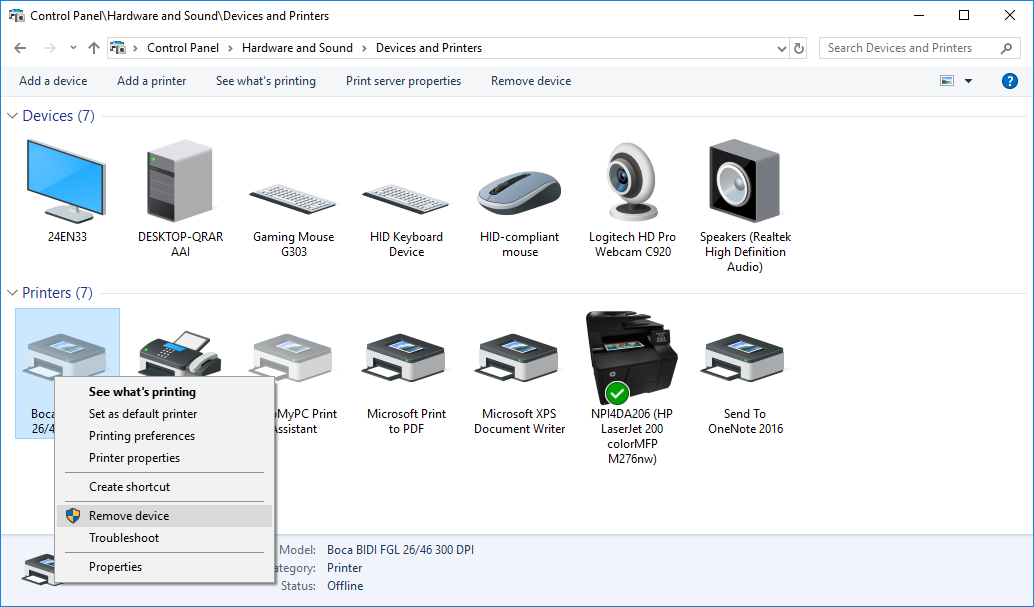Select the GoToMyPC Print Assistant printer icon
1034x607 pixels.
click(x=293, y=357)
